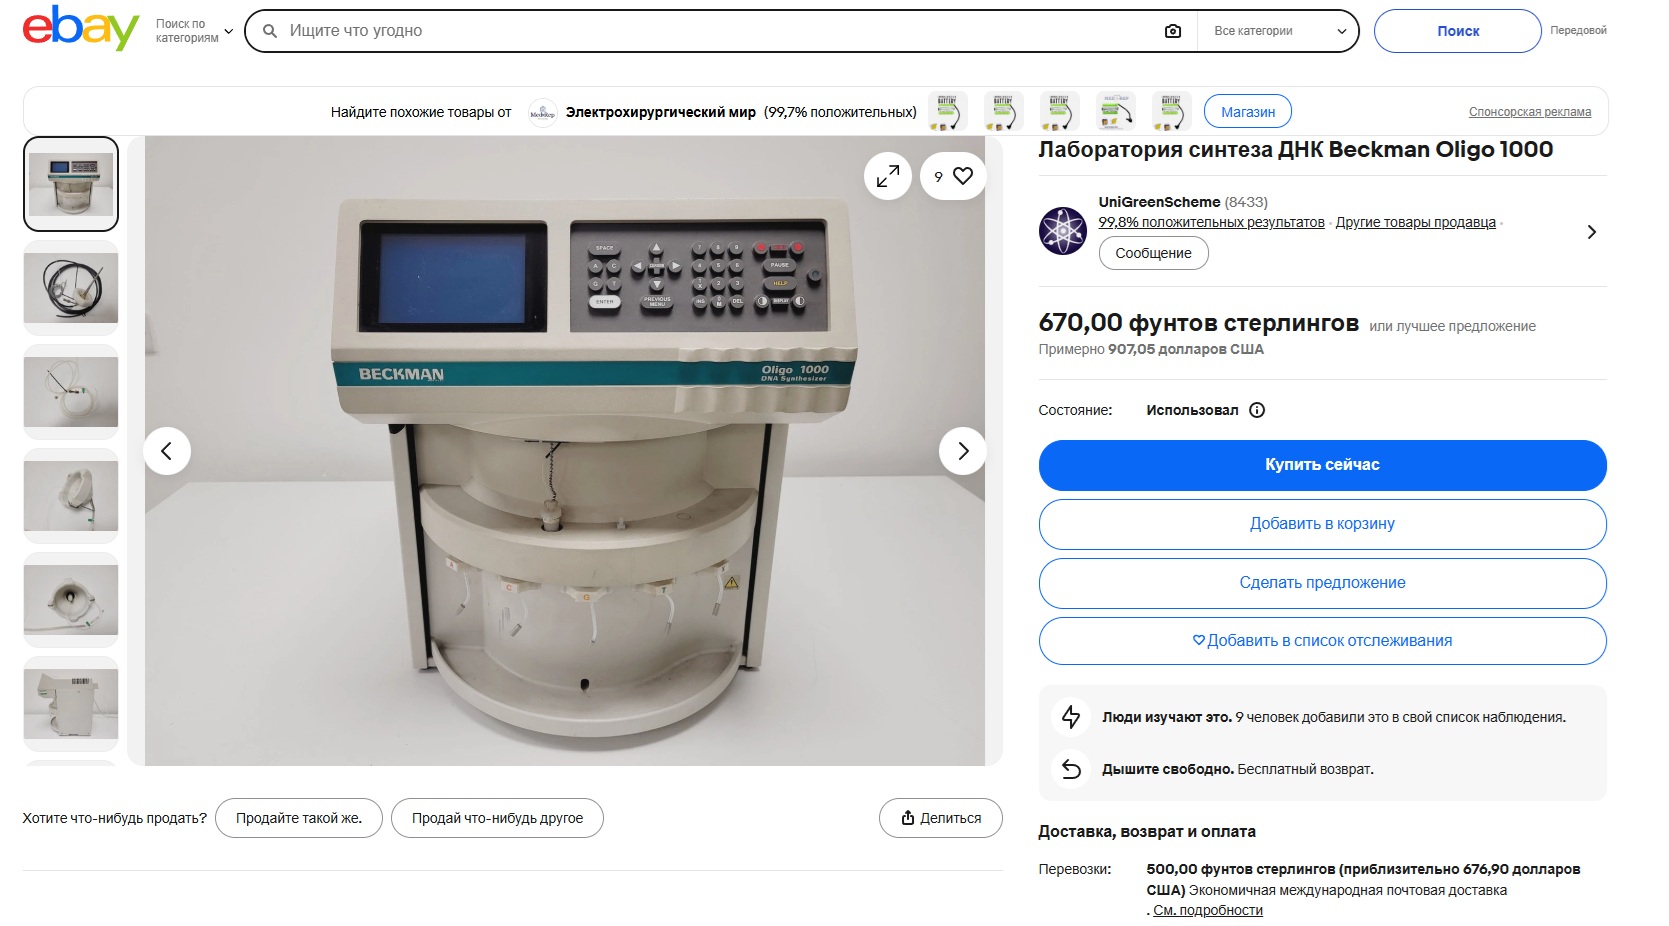Click the 670,00 pounds price text

click(1198, 323)
